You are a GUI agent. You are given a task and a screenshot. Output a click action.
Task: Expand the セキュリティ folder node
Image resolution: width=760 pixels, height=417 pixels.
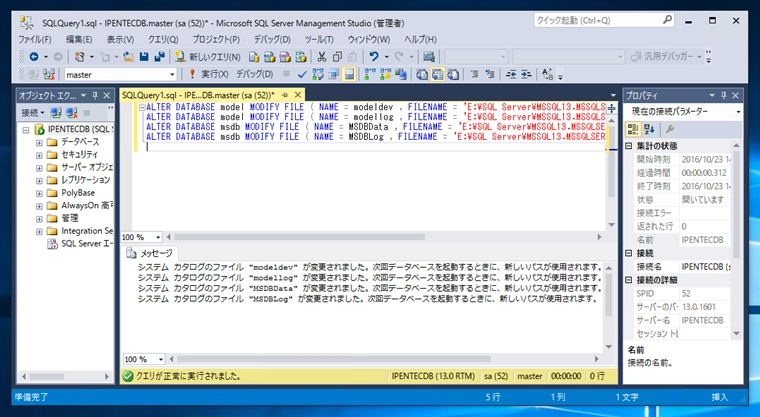tap(39, 155)
